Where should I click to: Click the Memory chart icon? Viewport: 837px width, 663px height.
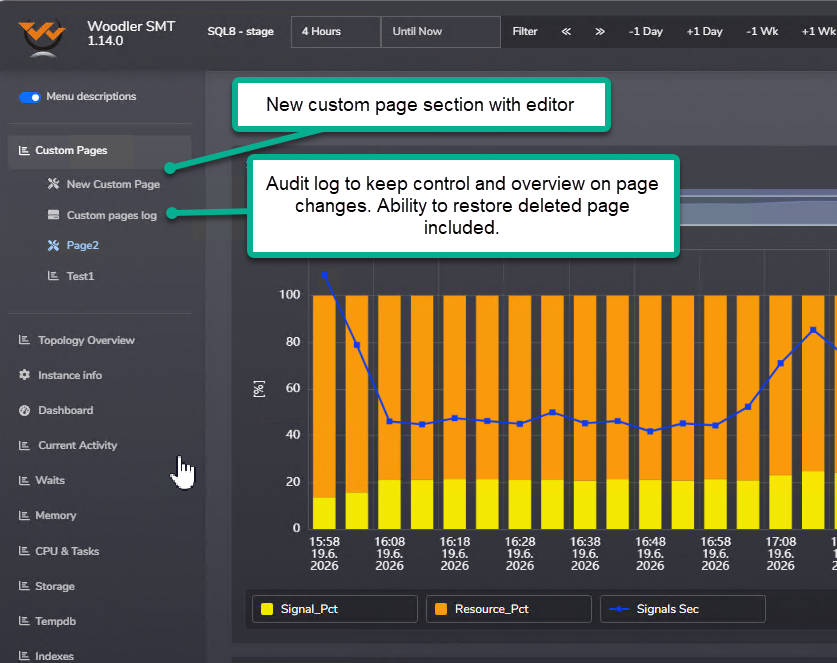coord(24,516)
